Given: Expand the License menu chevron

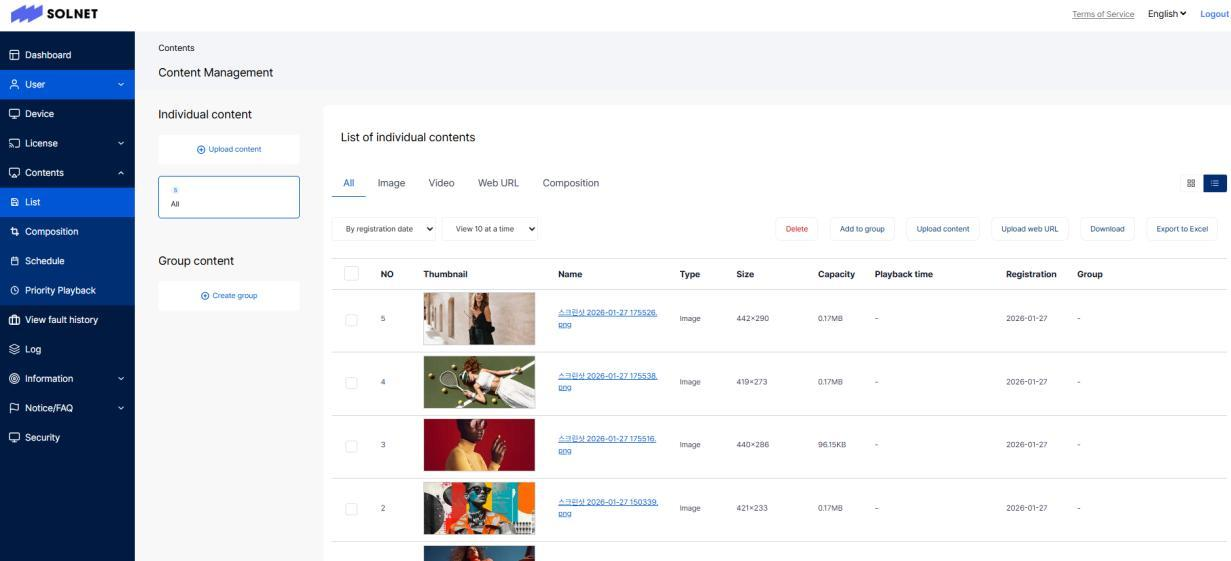Looking at the screenshot, I should (121, 144).
